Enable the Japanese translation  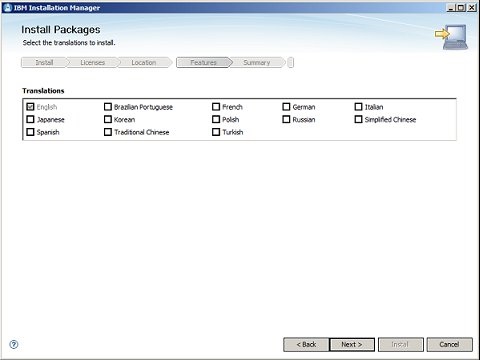[30, 119]
